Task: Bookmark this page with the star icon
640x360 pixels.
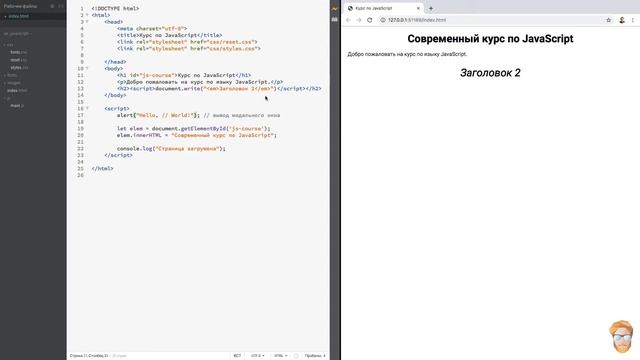Action: [609, 20]
